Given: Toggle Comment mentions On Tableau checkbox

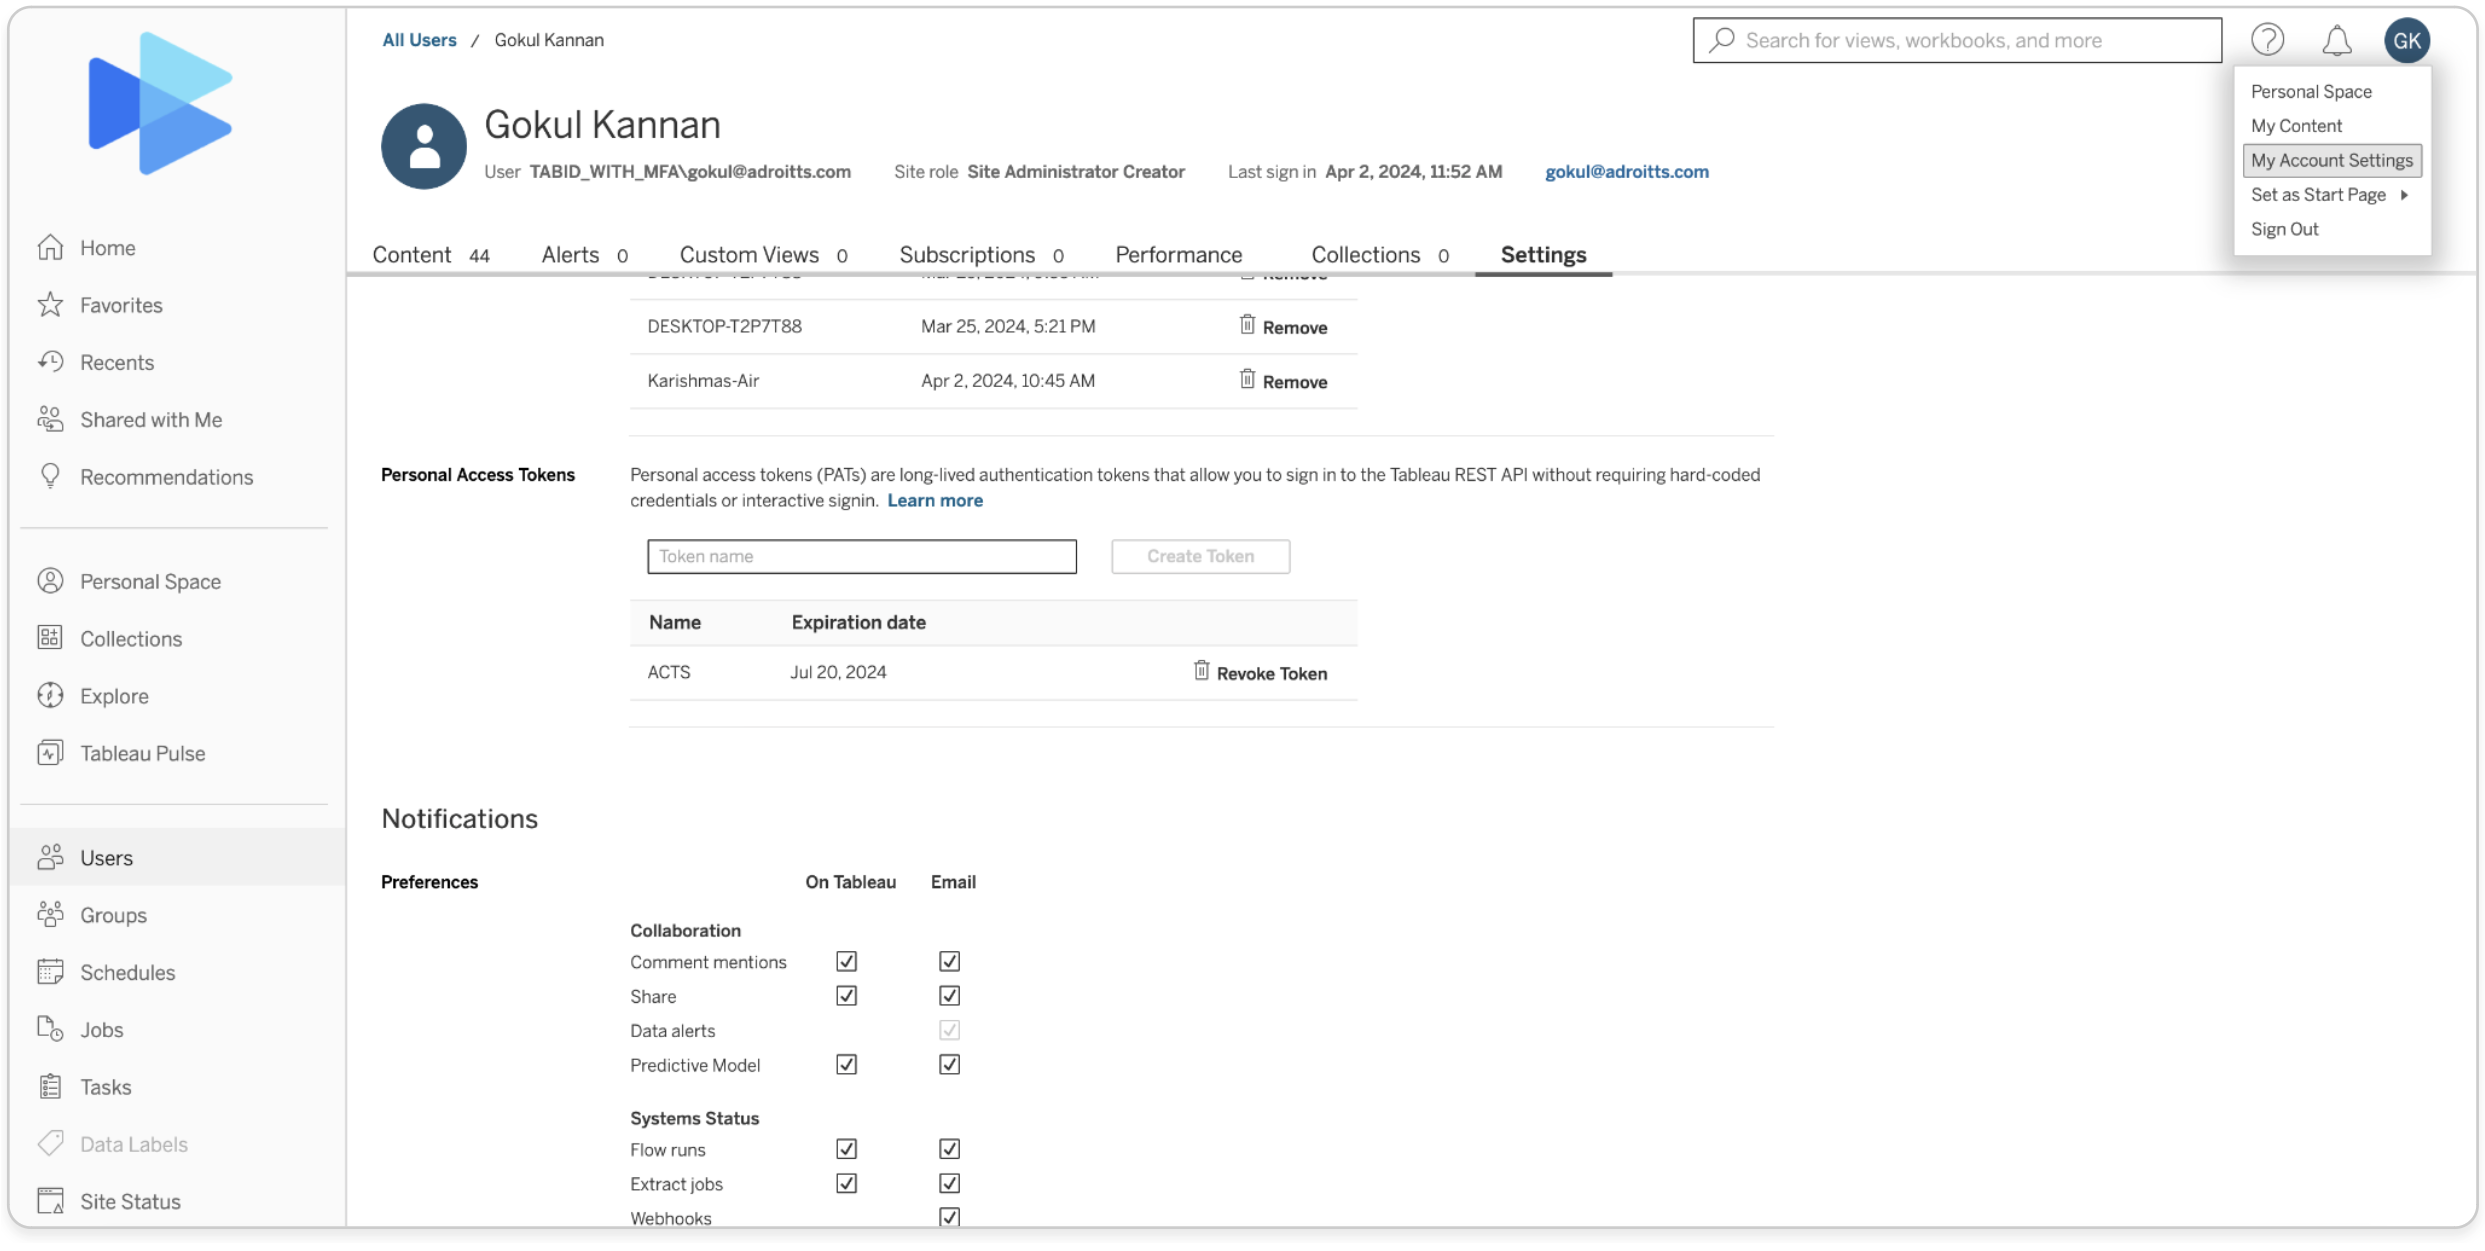Looking at the screenshot, I should tap(846, 961).
